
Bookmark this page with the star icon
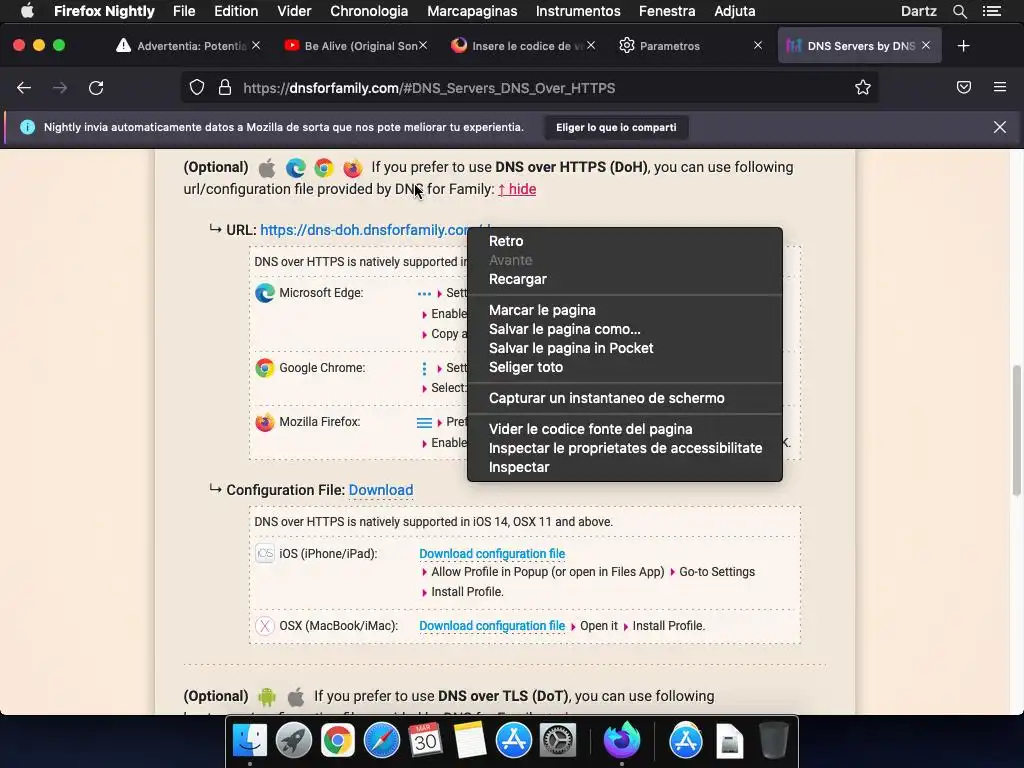863,88
